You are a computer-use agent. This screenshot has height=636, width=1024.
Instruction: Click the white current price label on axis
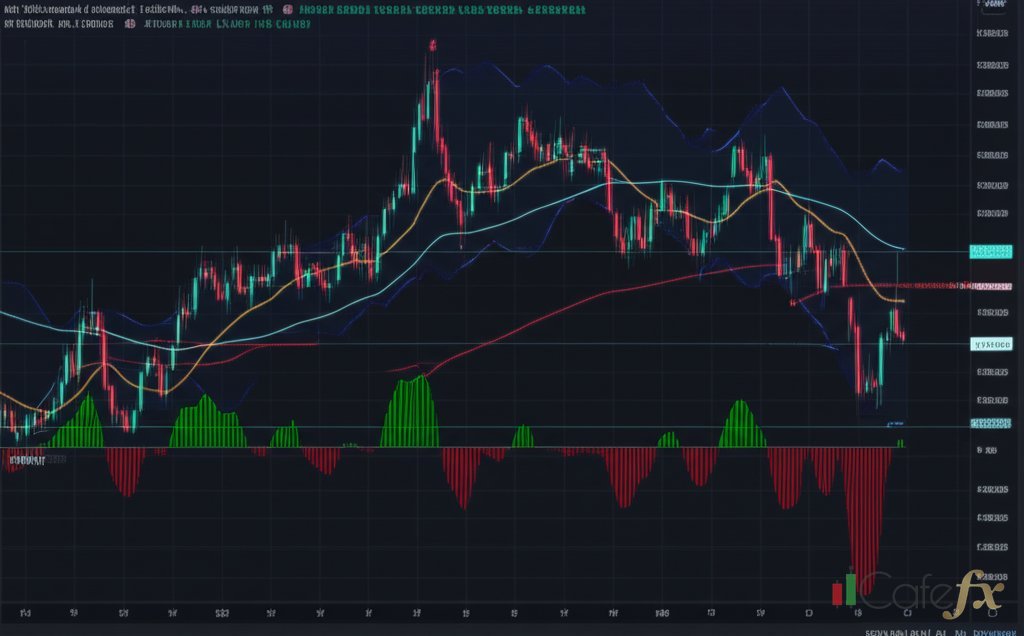pyautogui.click(x=991, y=344)
